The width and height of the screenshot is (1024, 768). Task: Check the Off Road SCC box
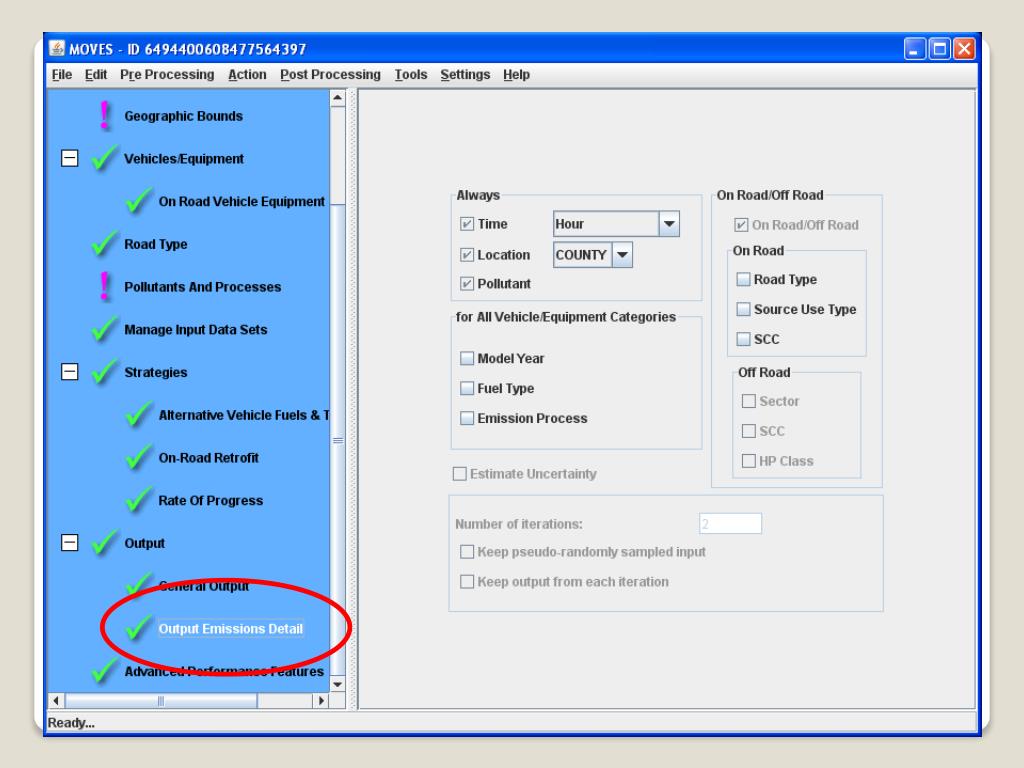pyautogui.click(x=749, y=431)
